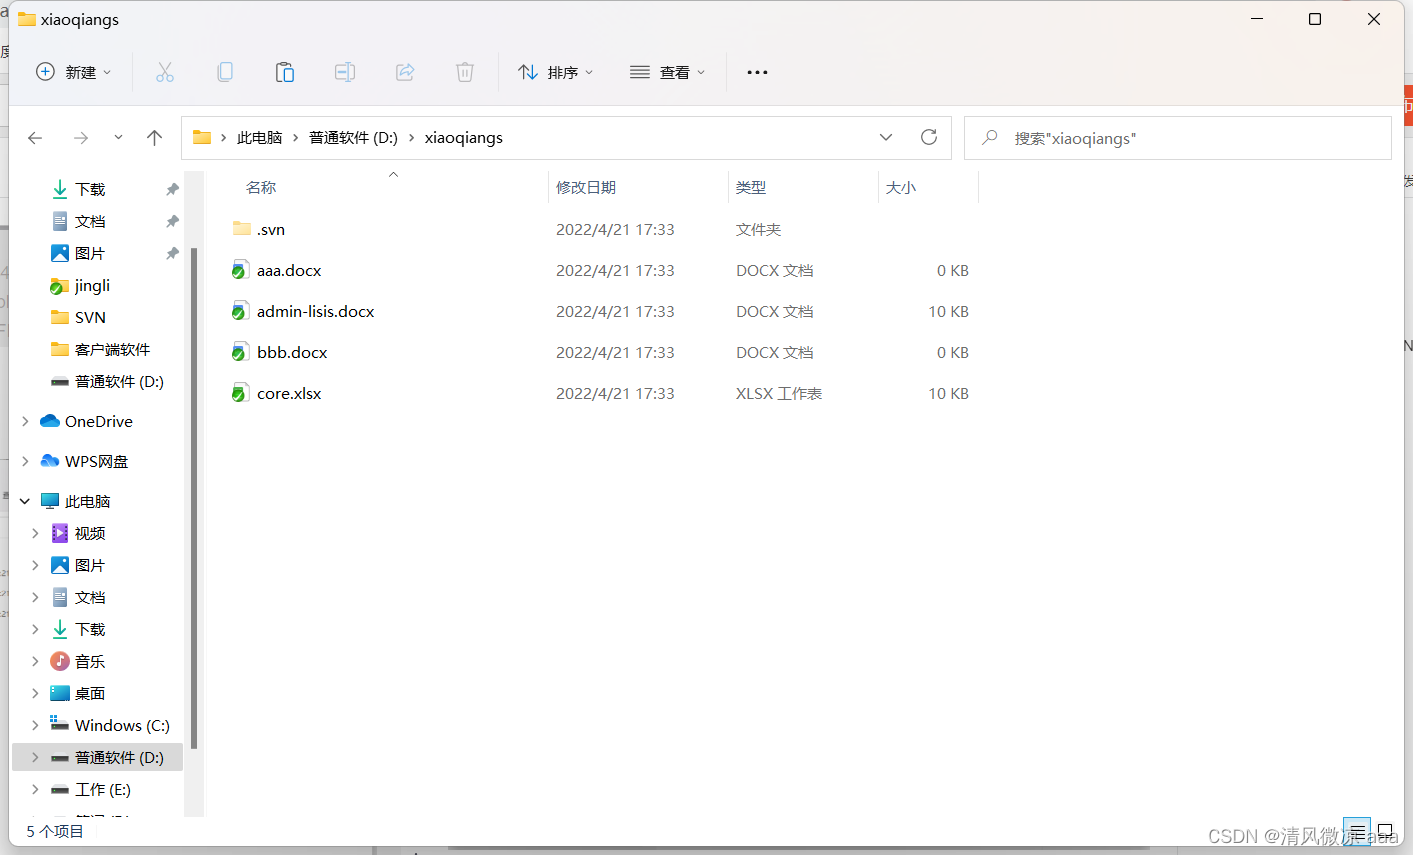Screen dimensions: 1413x855
Task: Expand the 工作 (E:) tree node
Action: coord(35,789)
